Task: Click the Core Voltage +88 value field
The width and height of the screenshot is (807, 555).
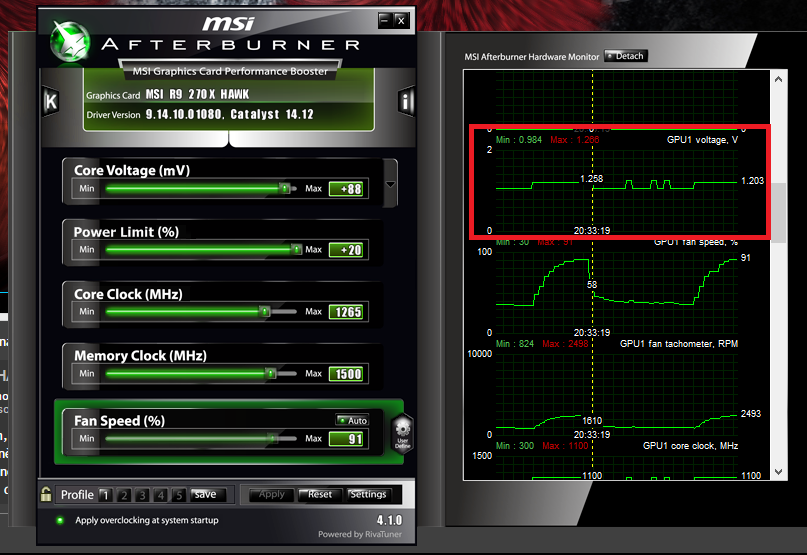Action: (348, 189)
